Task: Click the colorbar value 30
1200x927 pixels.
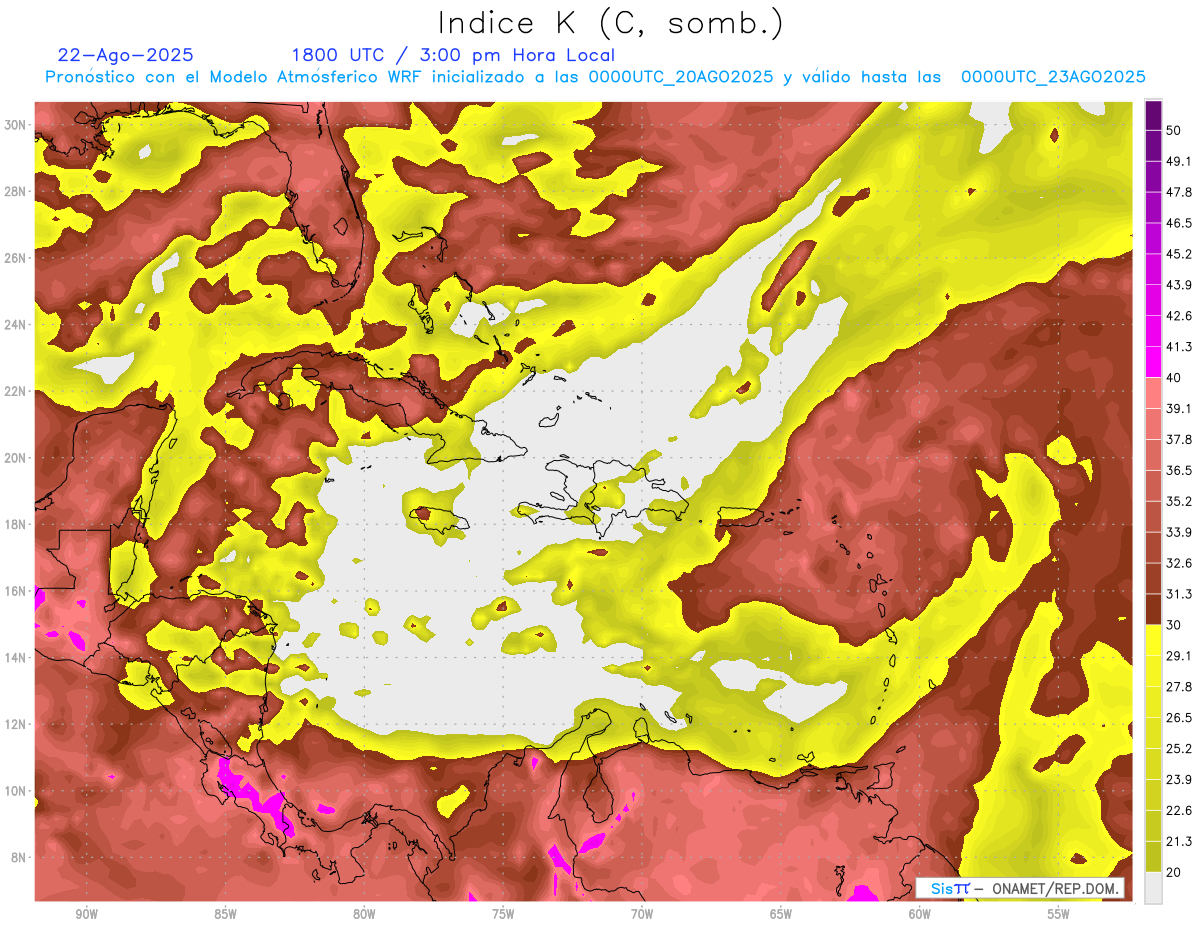Action: pyautogui.click(x=1173, y=625)
